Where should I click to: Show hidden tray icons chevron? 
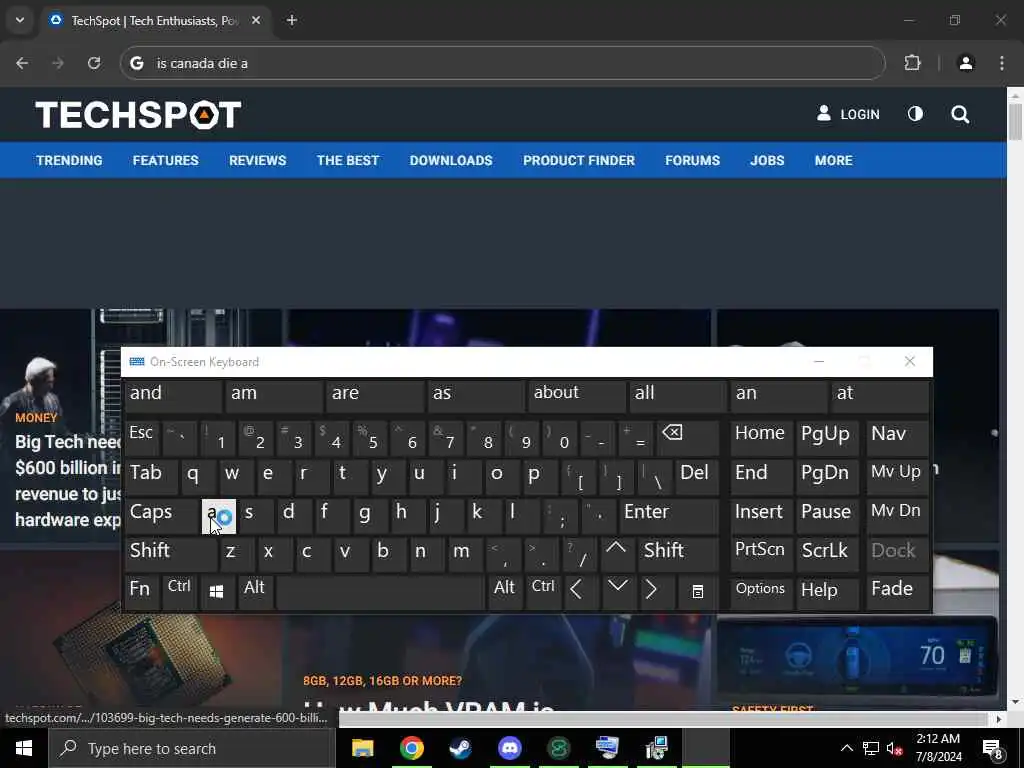pyautogui.click(x=846, y=748)
